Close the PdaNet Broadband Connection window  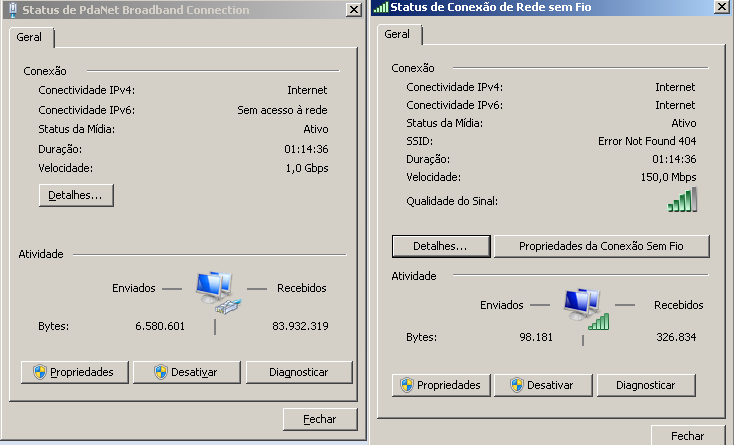(354, 10)
